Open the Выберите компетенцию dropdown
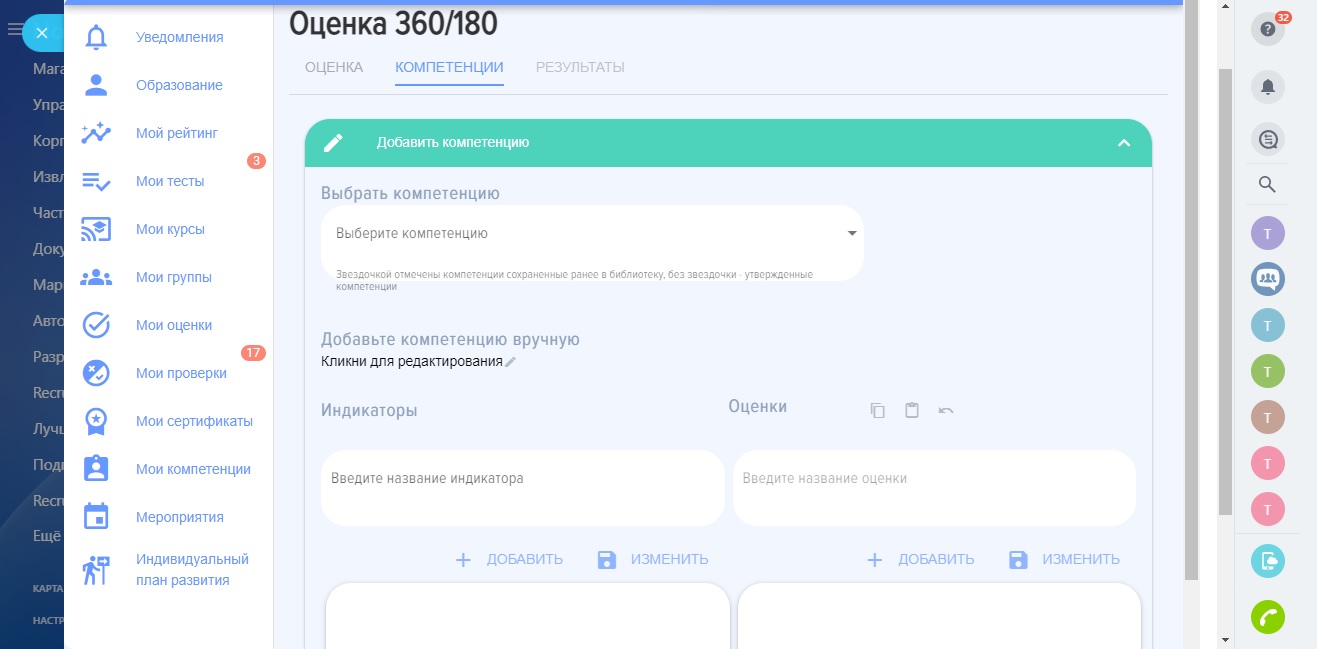This screenshot has width=1317, height=649. coord(592,233)
